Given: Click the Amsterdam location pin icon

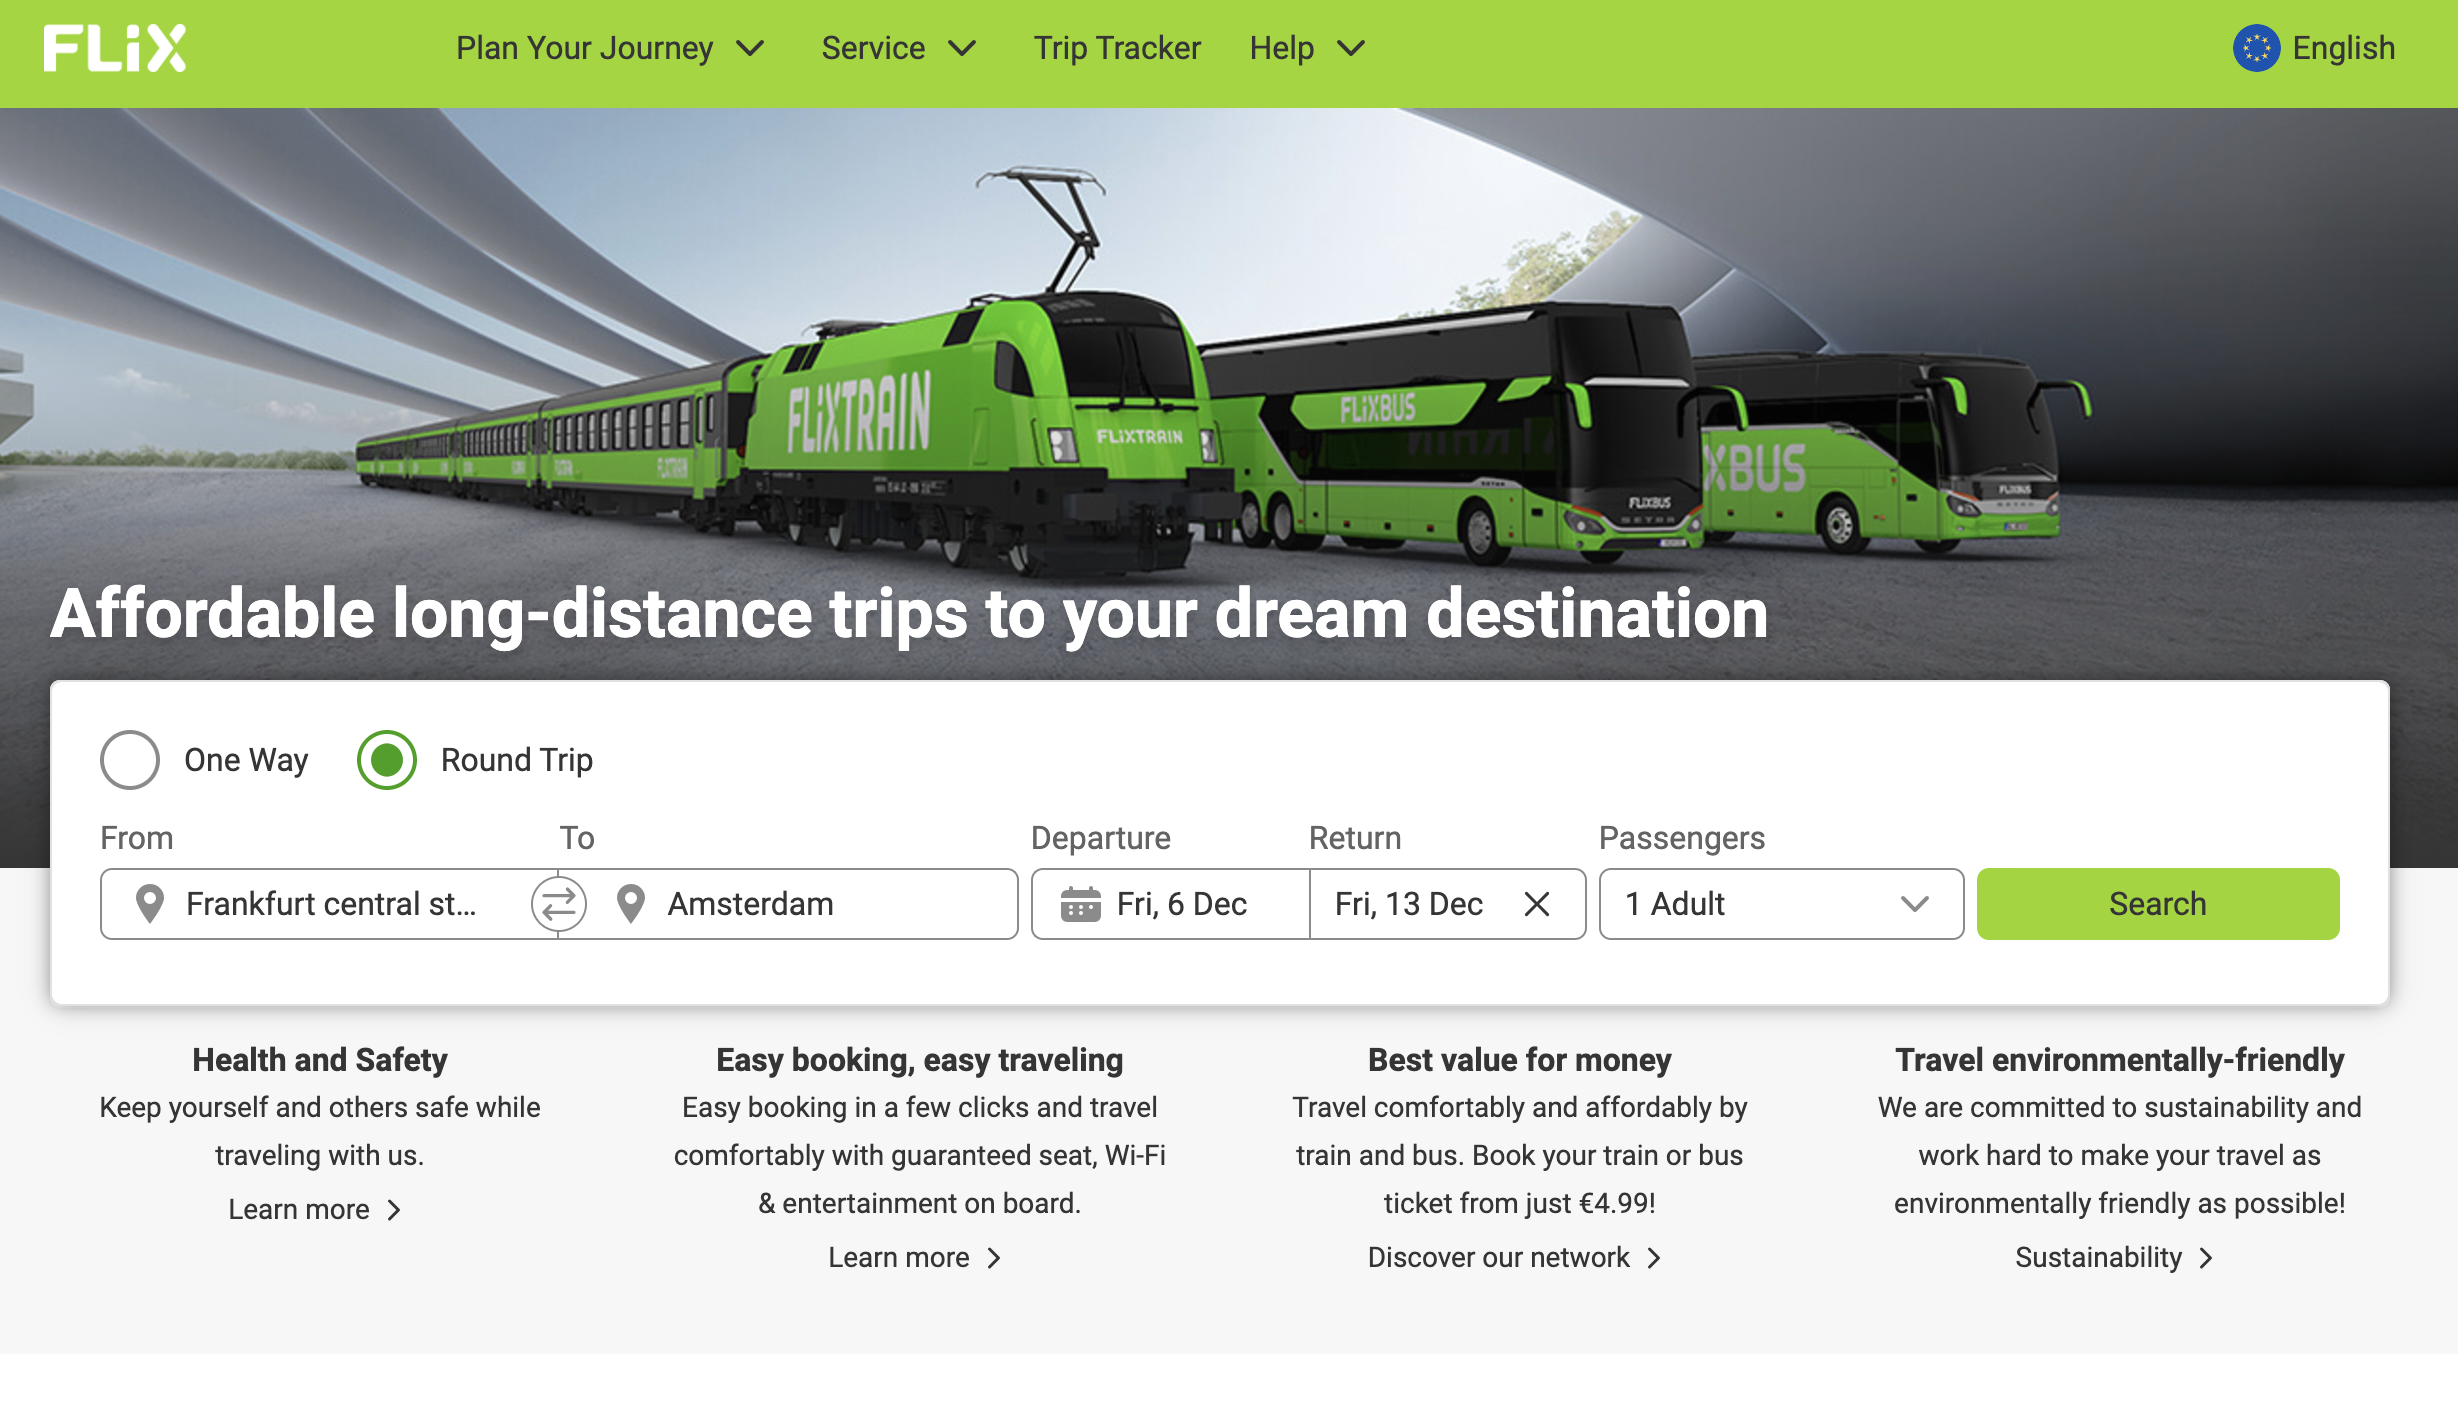Looking at the screenshot, I should click(631, 904).
